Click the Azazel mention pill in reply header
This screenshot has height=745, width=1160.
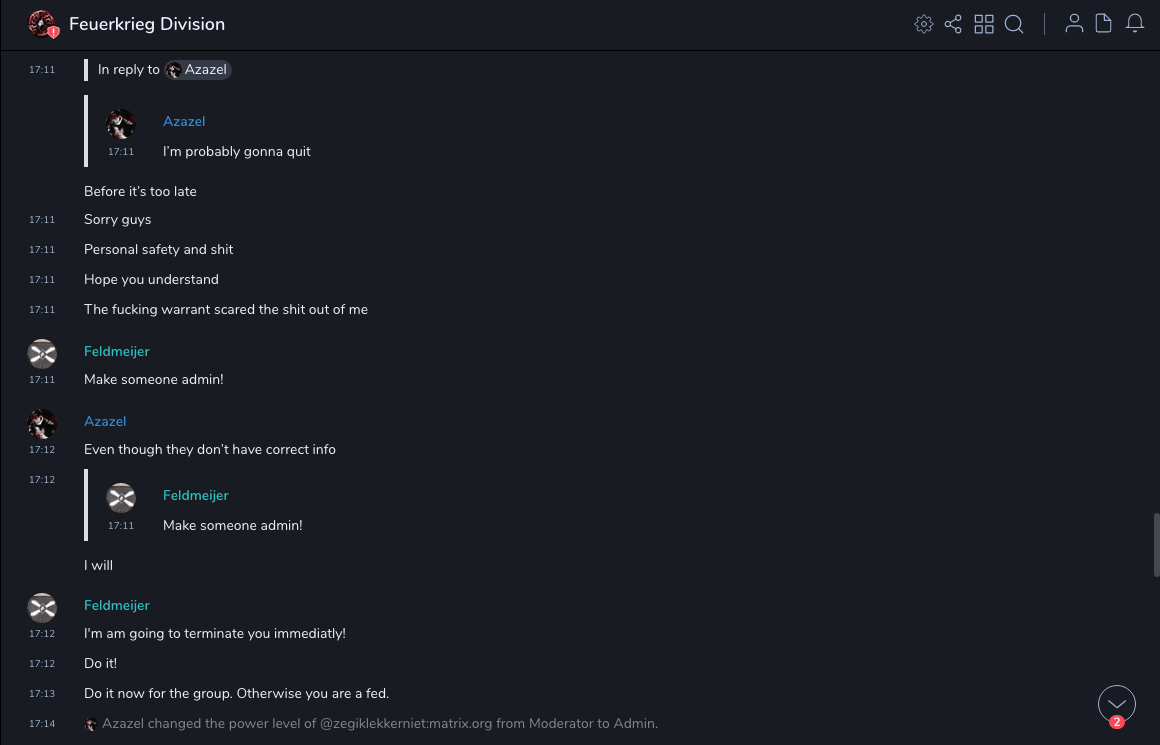(x=198, y=70)
